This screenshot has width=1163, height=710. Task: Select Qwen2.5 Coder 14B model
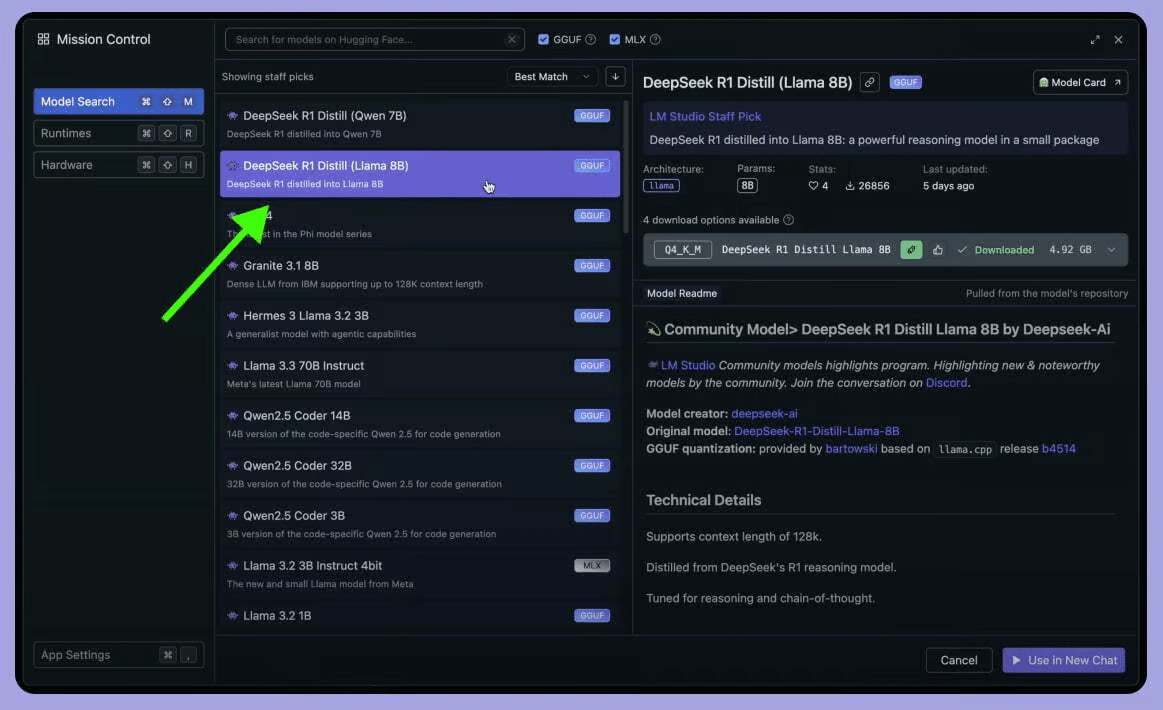click(x=420, y=424)
